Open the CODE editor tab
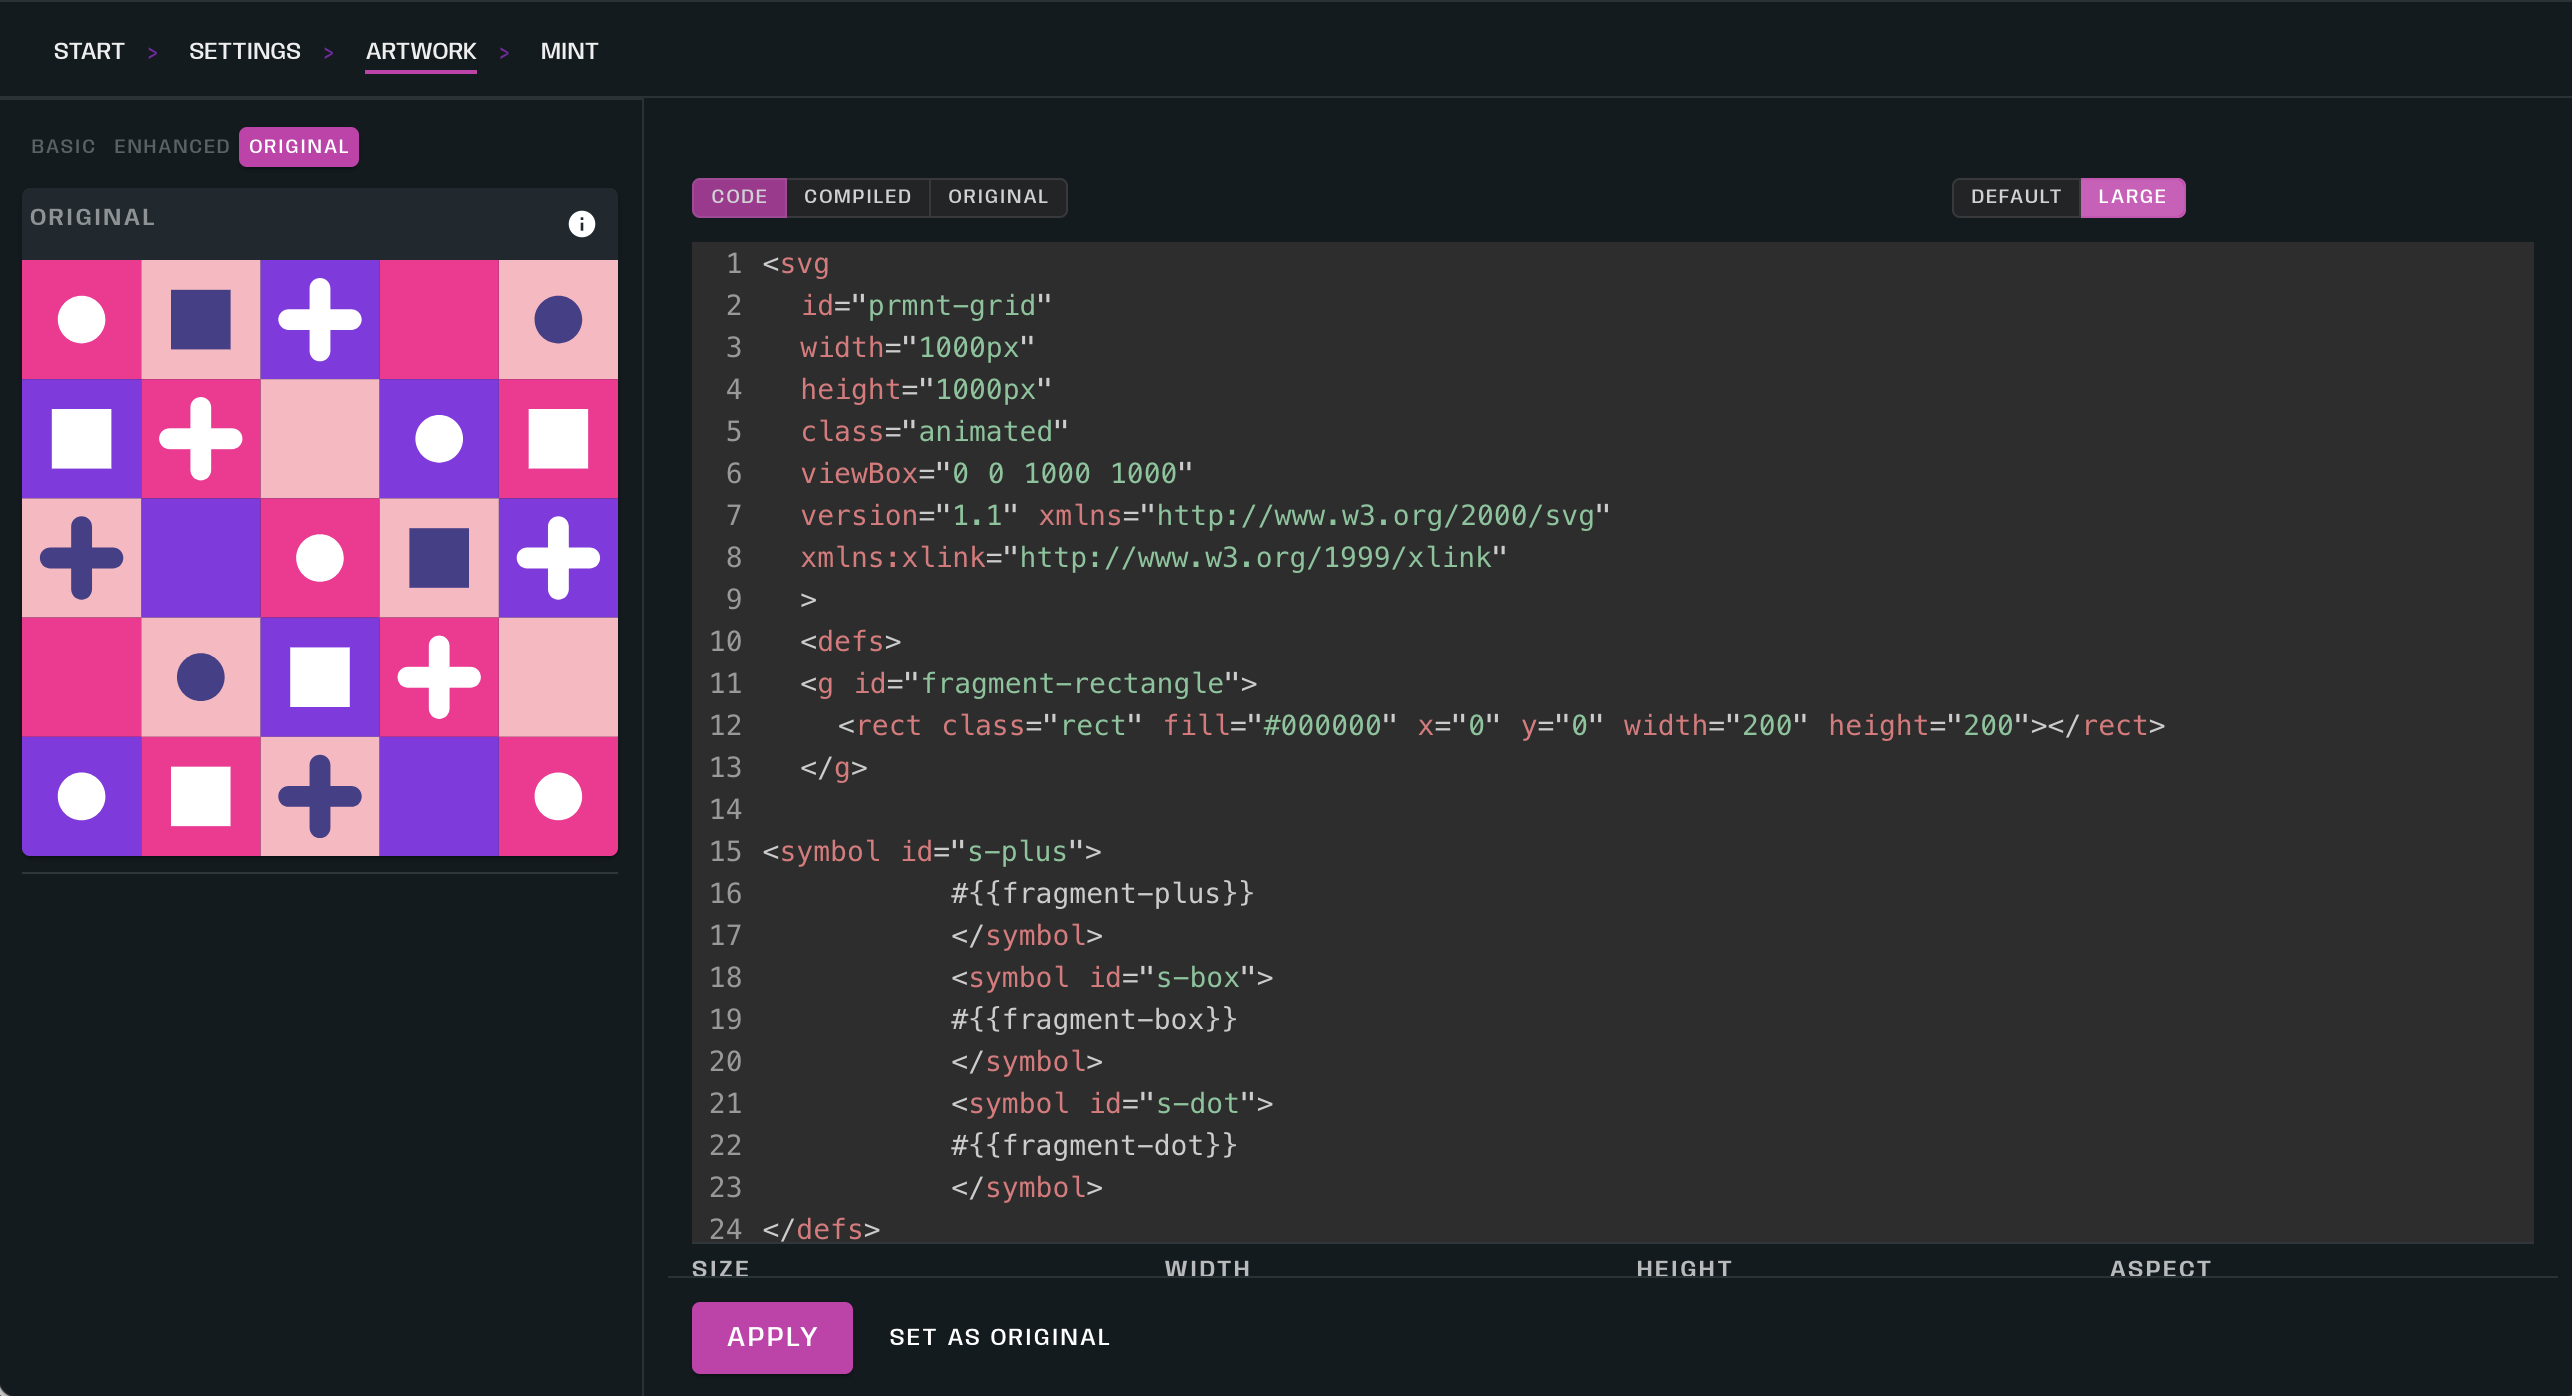 point(739,197)
